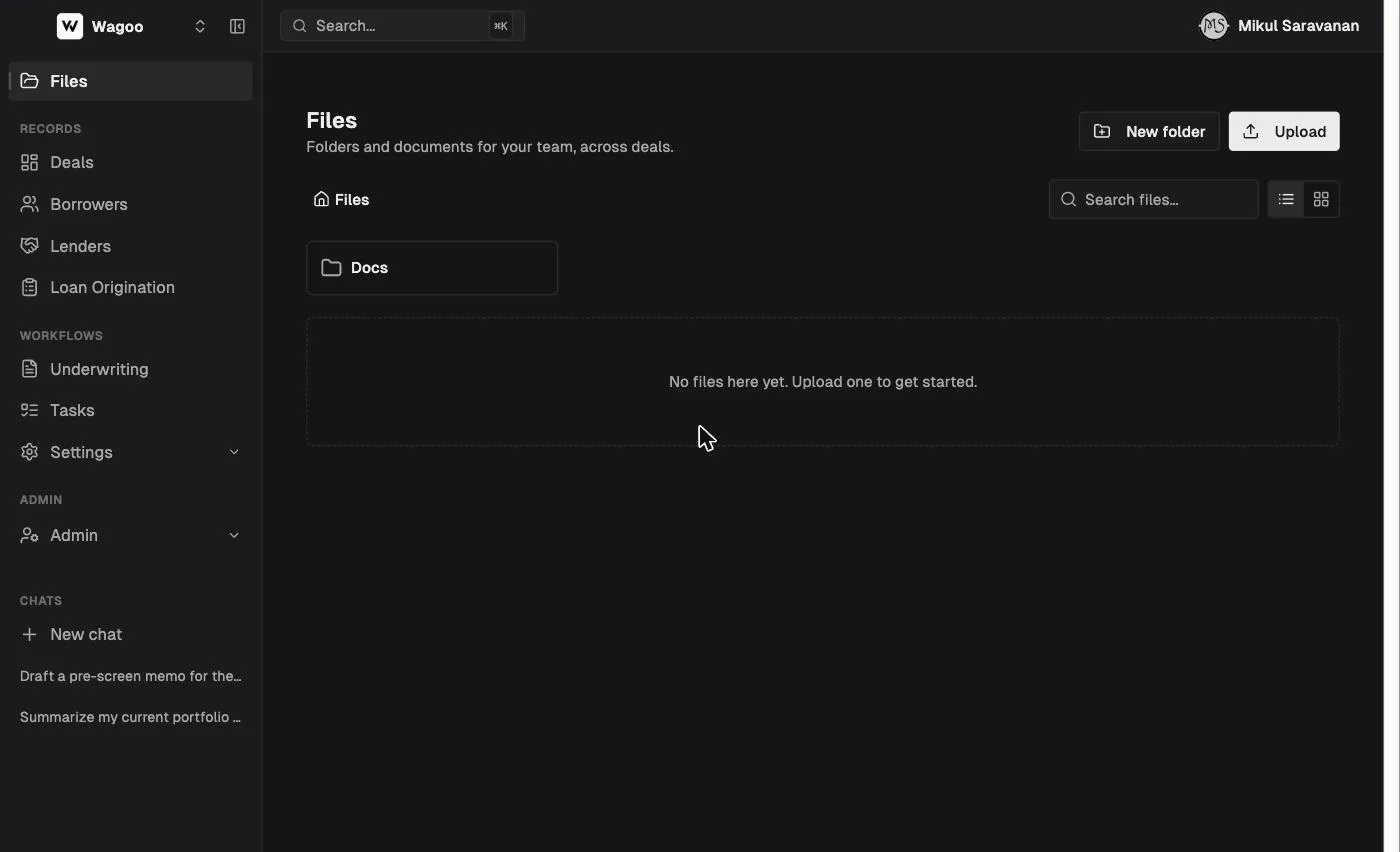Image resolution: width=1400 pixels, height=852 pixels.
Task: Open the Tasks list
Action: [x=130, y=410]
